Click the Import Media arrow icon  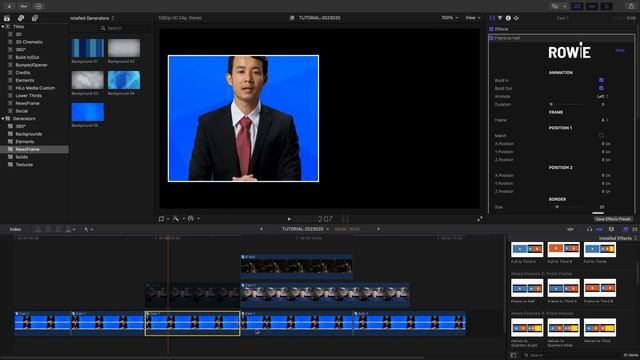[x=9, y=6]
